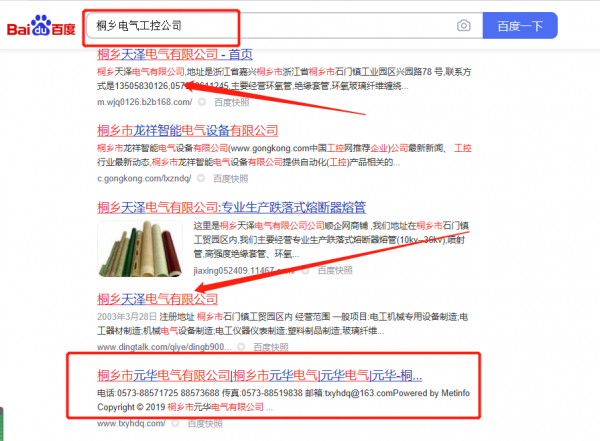The height and width of the screenshot is (441, 600).
Task: Open 桐乡天泽电气有限公司 result dated 2003
Action: click(x=157, y=299)
